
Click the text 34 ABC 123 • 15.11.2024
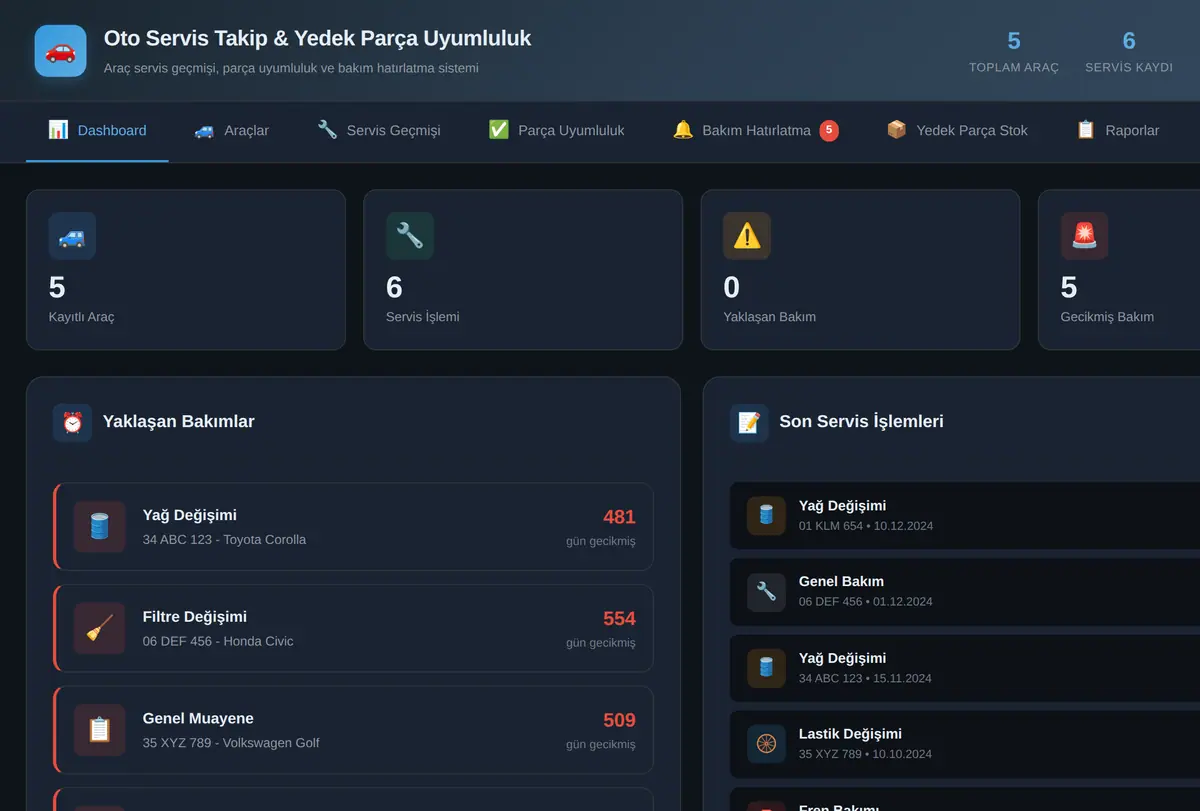click(865, 678)
